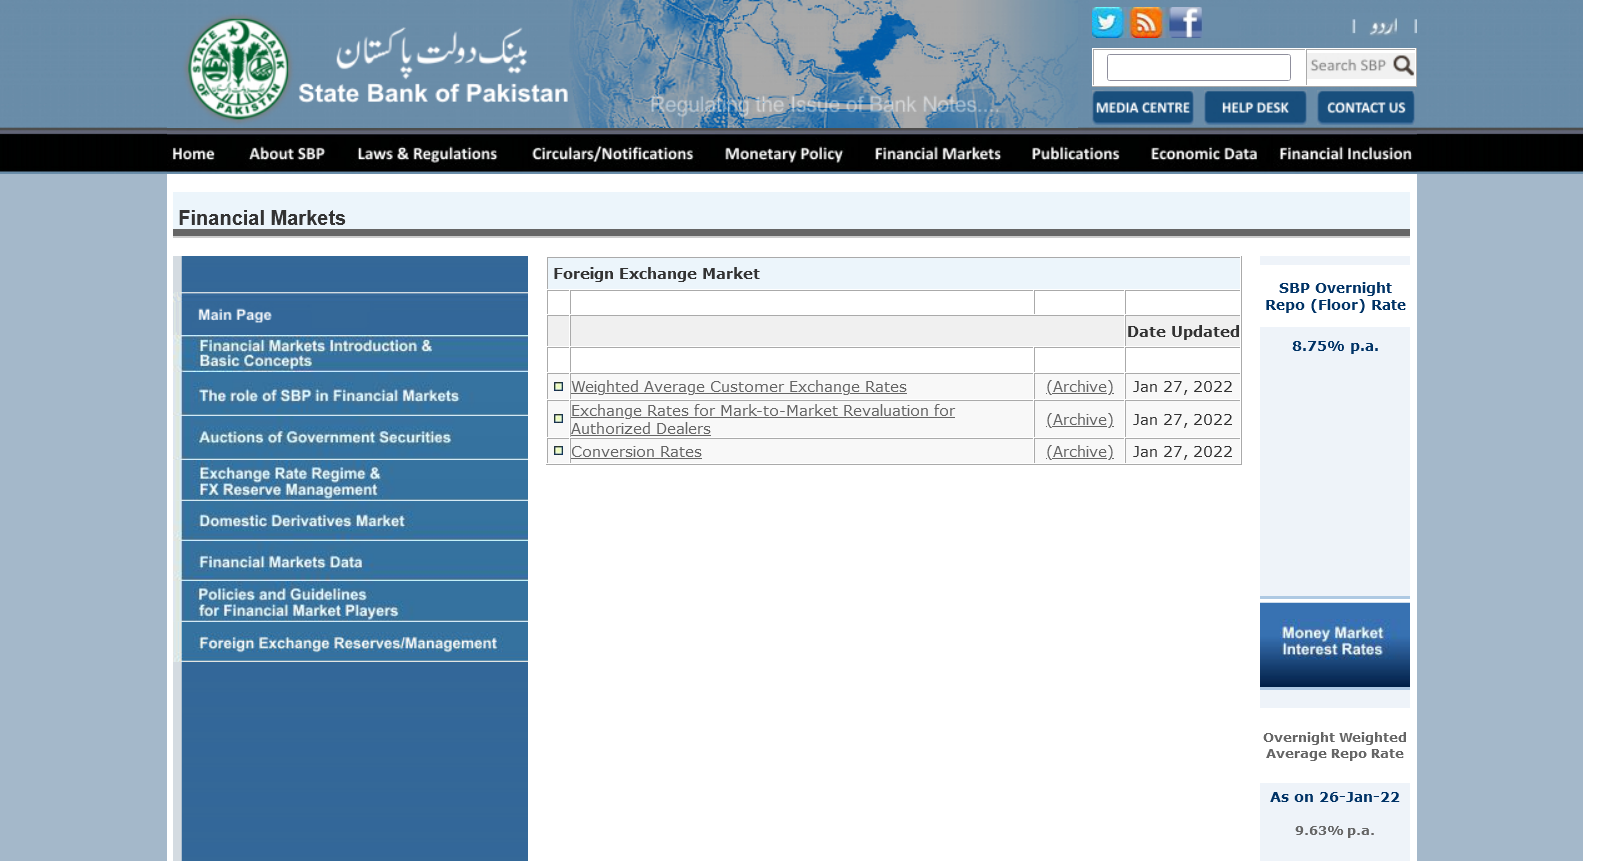Click bullet icon beside Weighted Average rates
The width and height of the screenshot is (1603, 861).
point(558,386)
